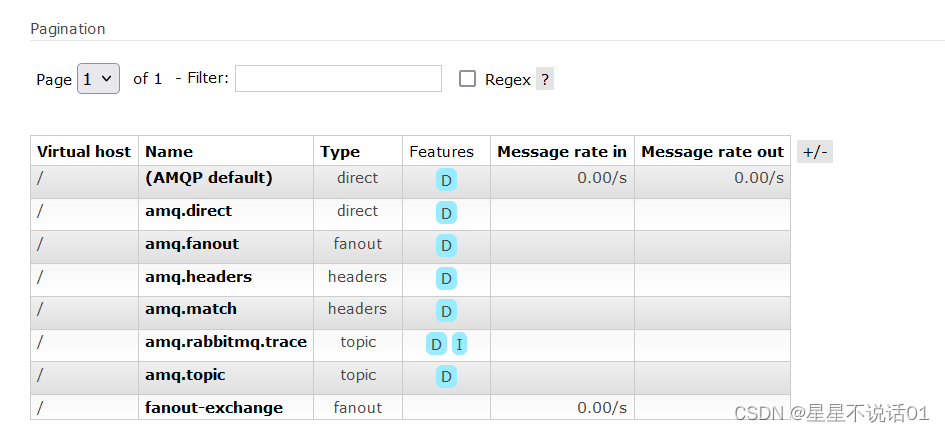945x432 pixels.
Task: Open the Page number dropdown
Action: click(x=98, y=79)
